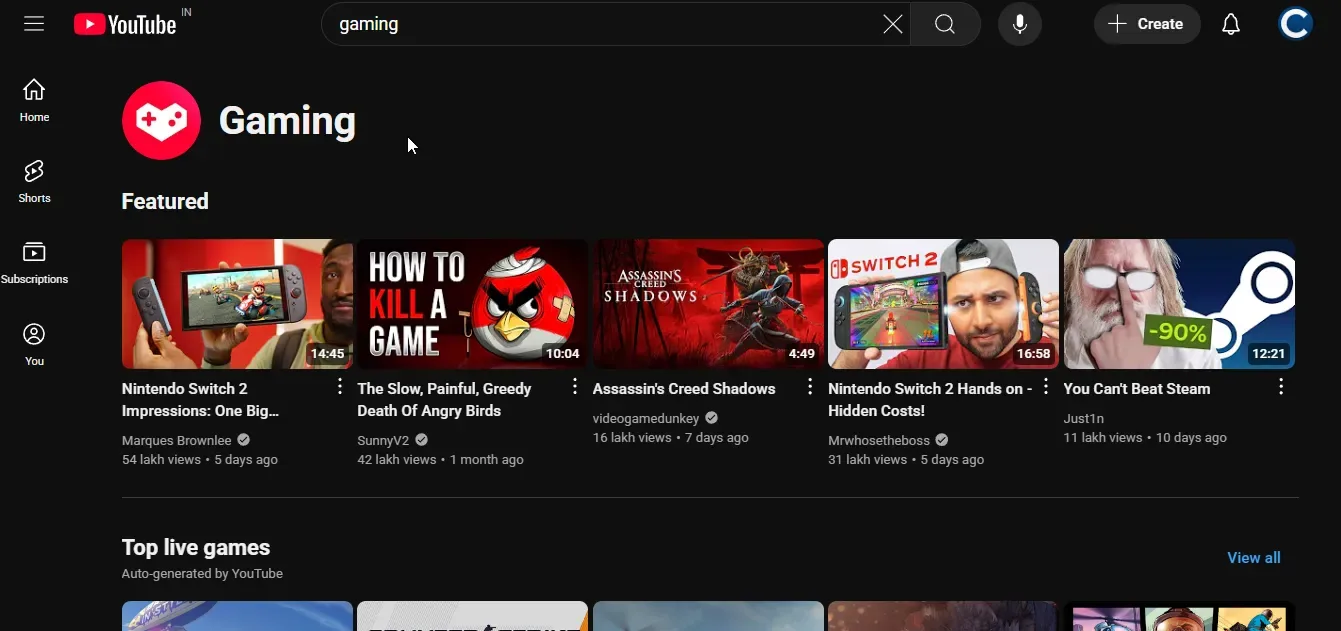
Task: Open options for Angry Birds video
Action: point(575,386)
